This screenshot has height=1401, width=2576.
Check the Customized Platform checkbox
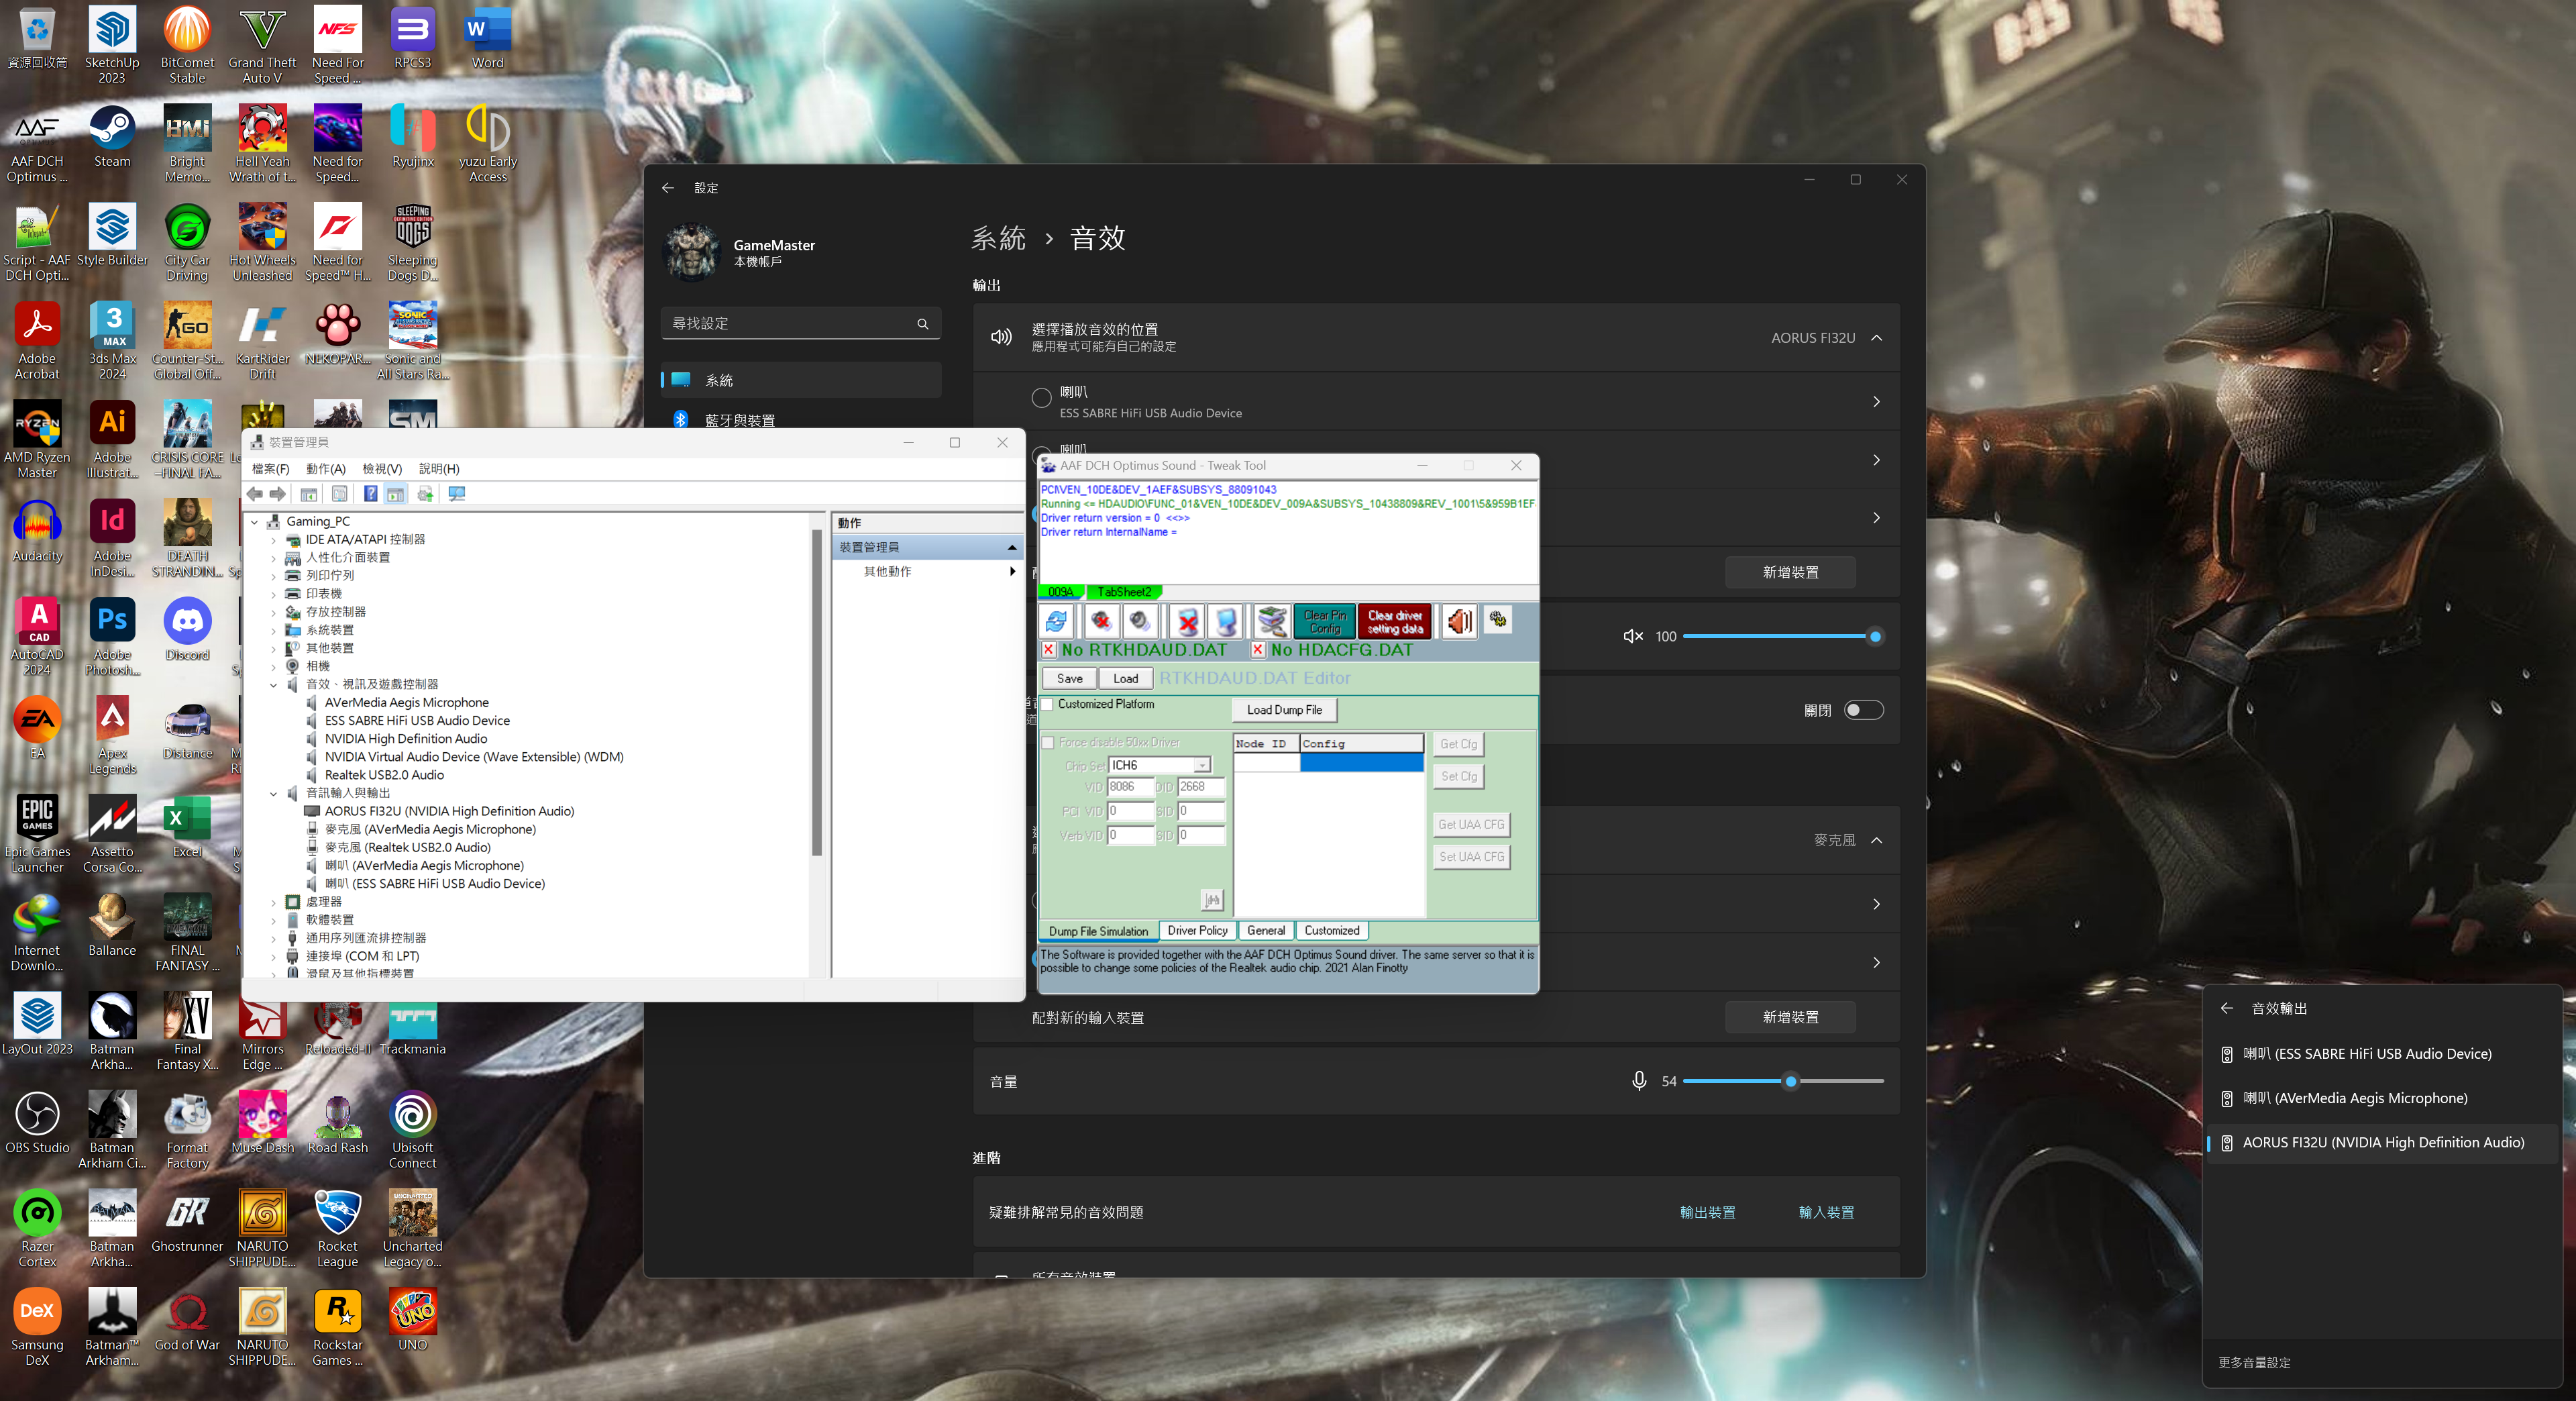(1048, 704)
